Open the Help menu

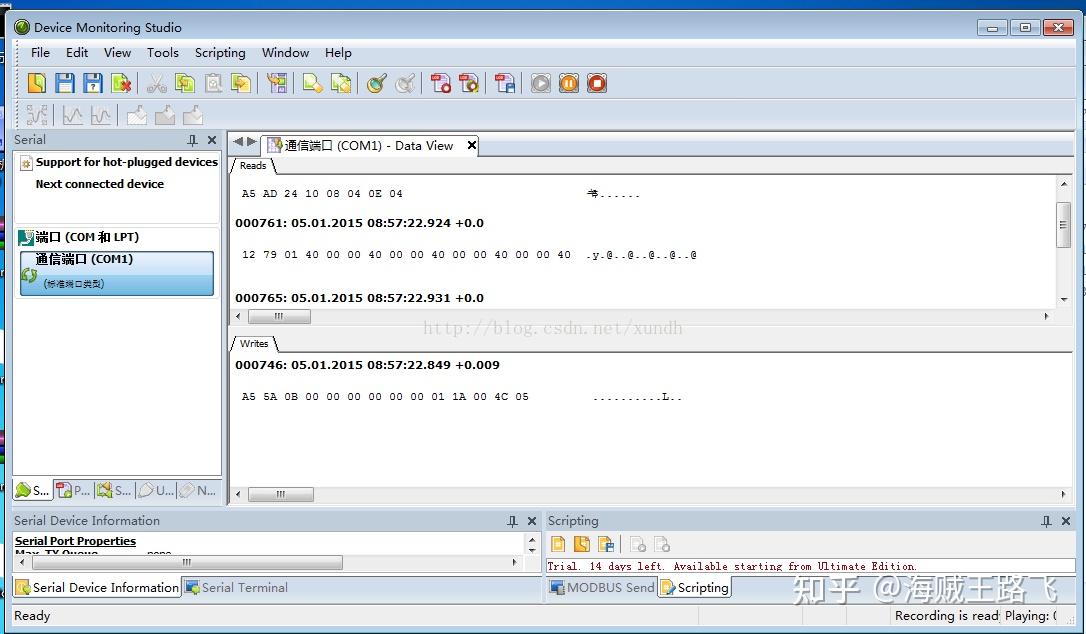click(x=338, y=53)
